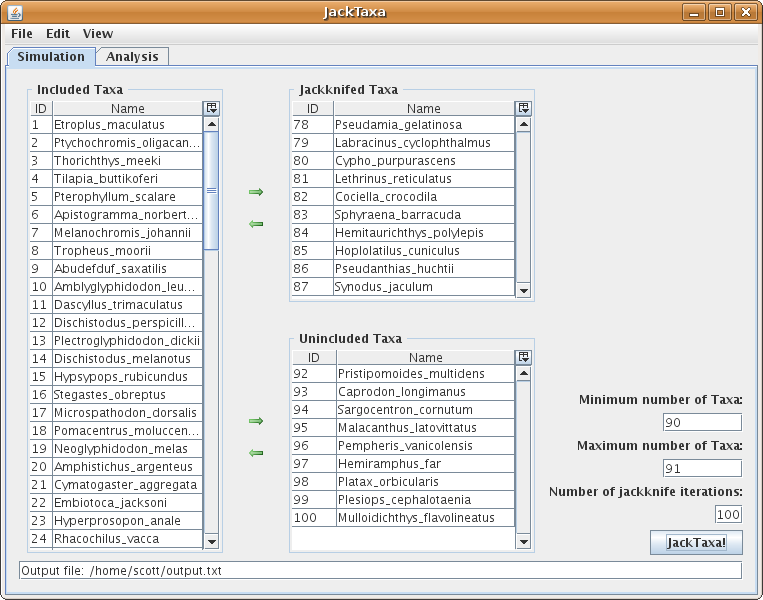The width and height of the screenshot is (763, 600).
Task: Switch to the Analysis tab
Action: tap(132, 56)
